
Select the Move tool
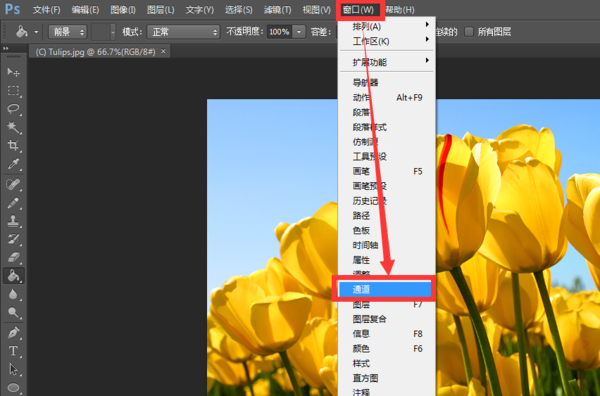13,72
